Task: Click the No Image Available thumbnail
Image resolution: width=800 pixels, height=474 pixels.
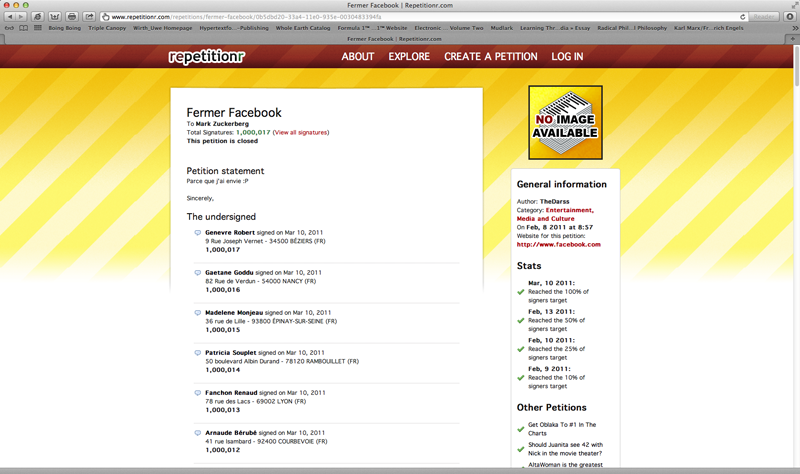Action: pos(565,123)
